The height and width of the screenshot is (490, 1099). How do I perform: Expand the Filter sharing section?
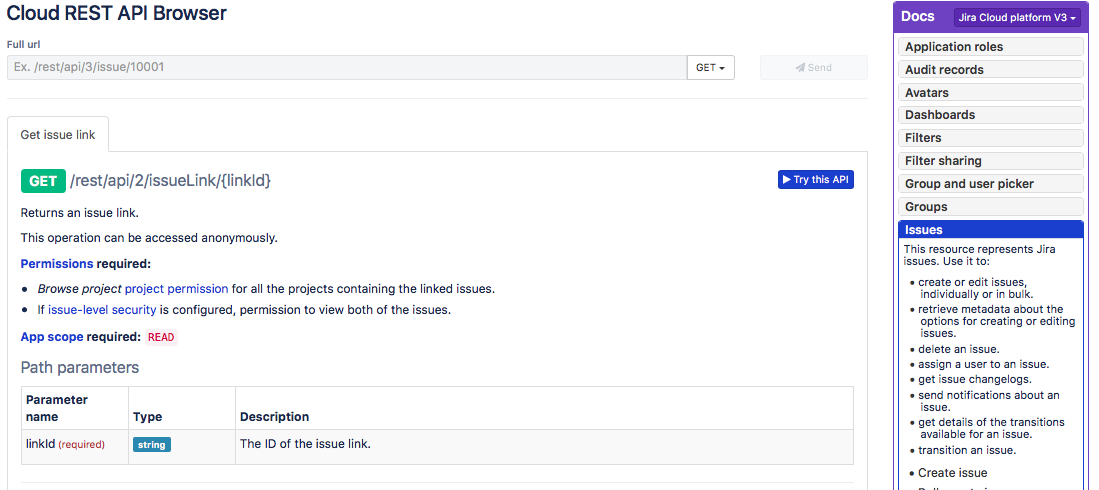(990, 161)
